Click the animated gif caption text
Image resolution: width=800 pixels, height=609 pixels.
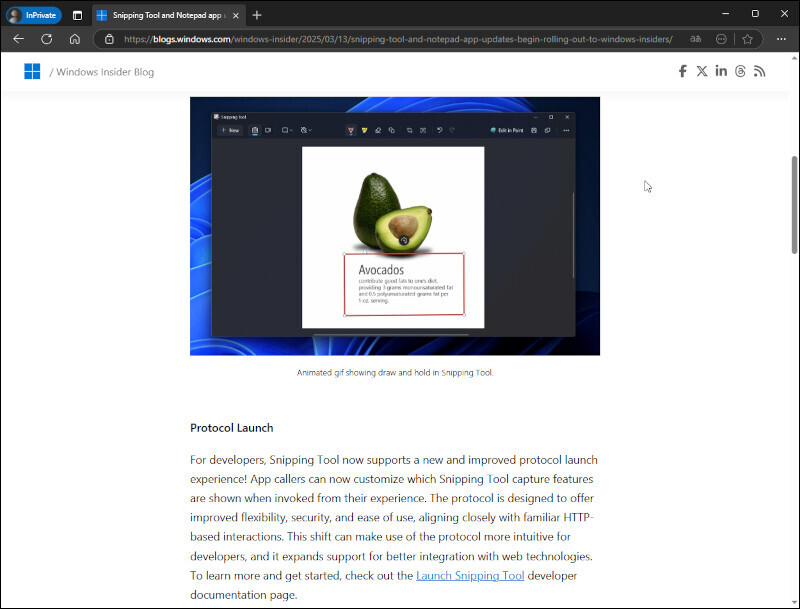tap(395, 373)
